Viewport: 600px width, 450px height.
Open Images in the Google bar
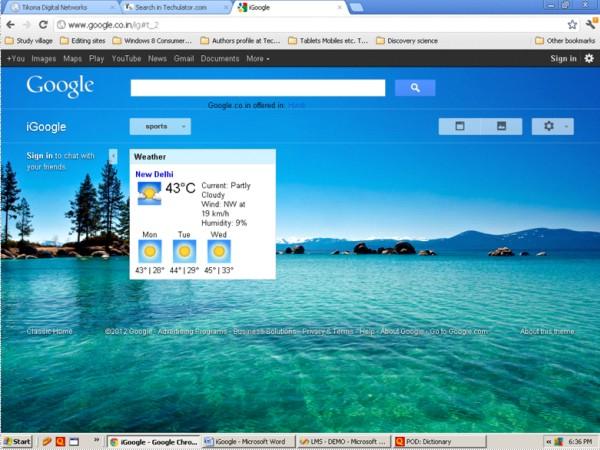[x=44, y=59]
